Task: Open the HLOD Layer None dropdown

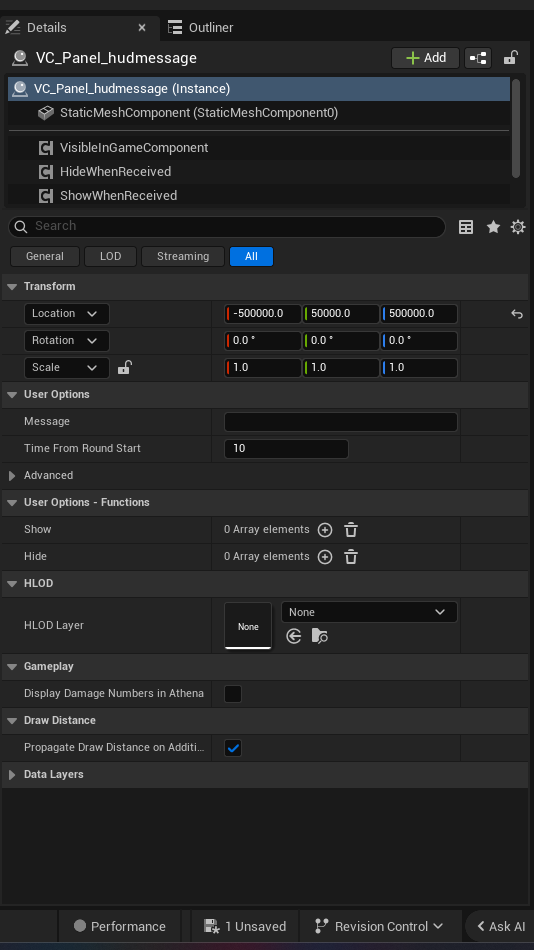Action: [x=369, y=613]
